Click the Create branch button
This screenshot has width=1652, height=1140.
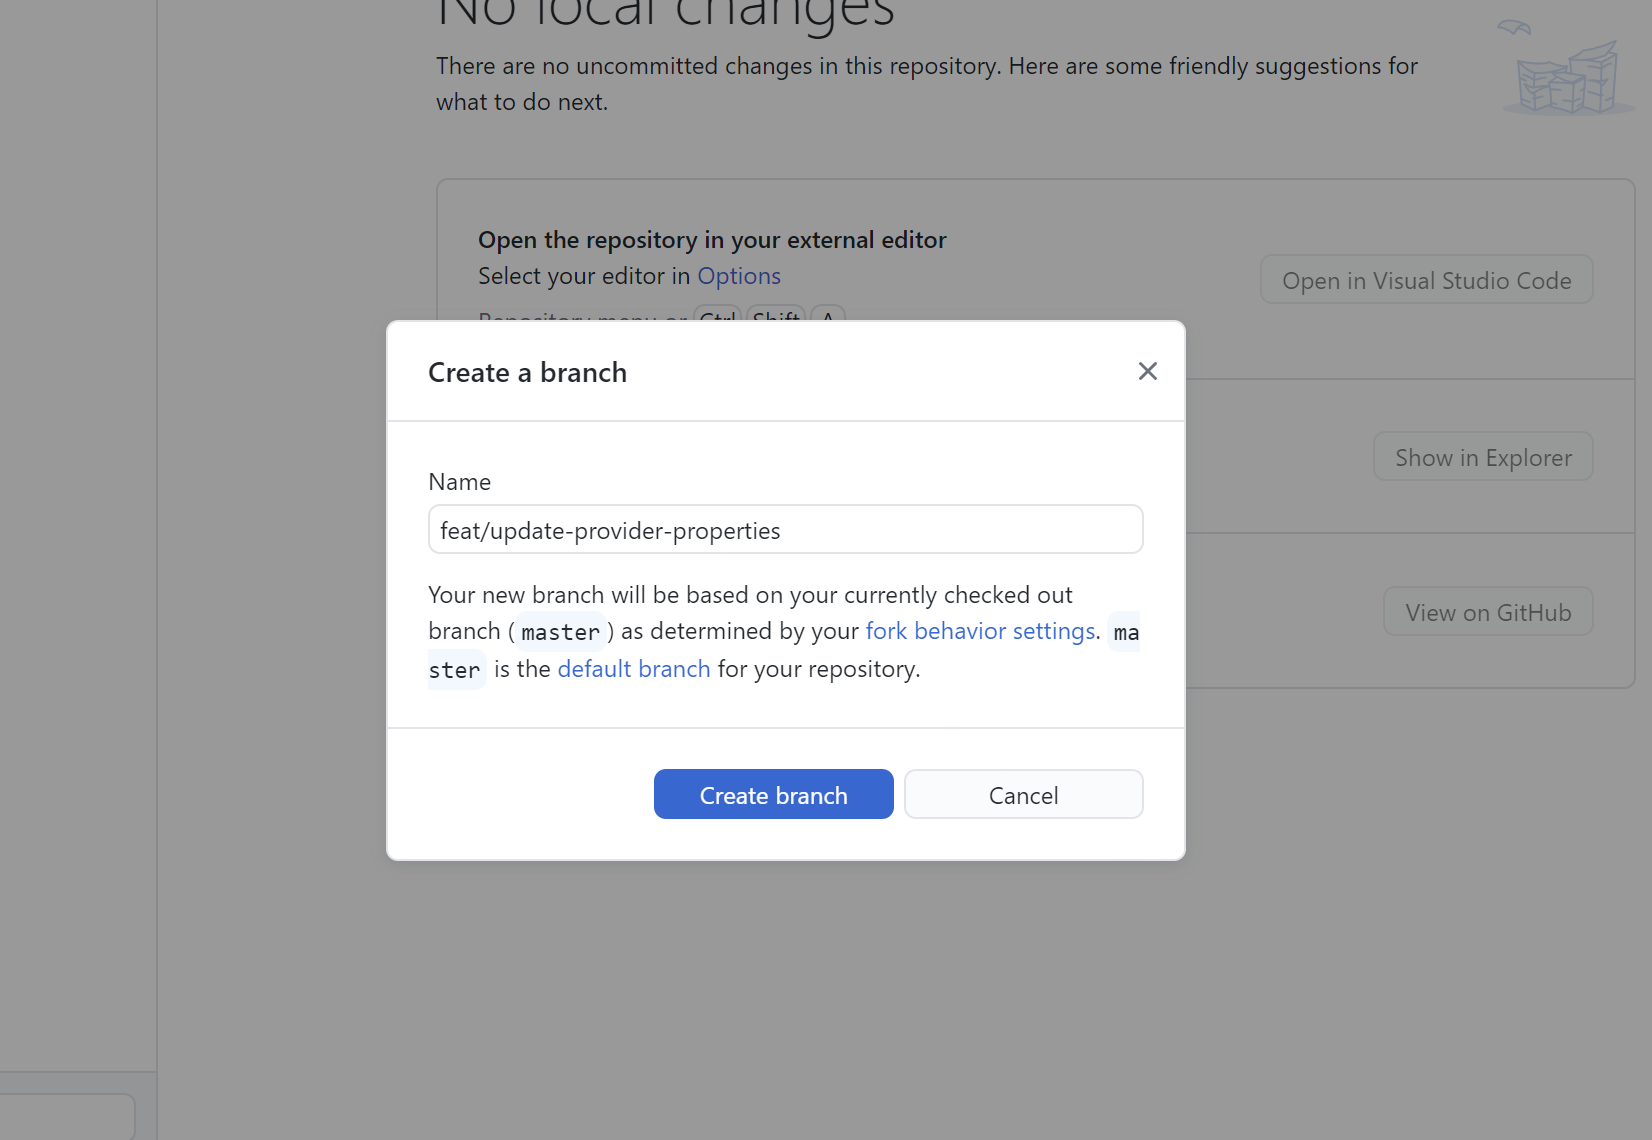[773, 794]
